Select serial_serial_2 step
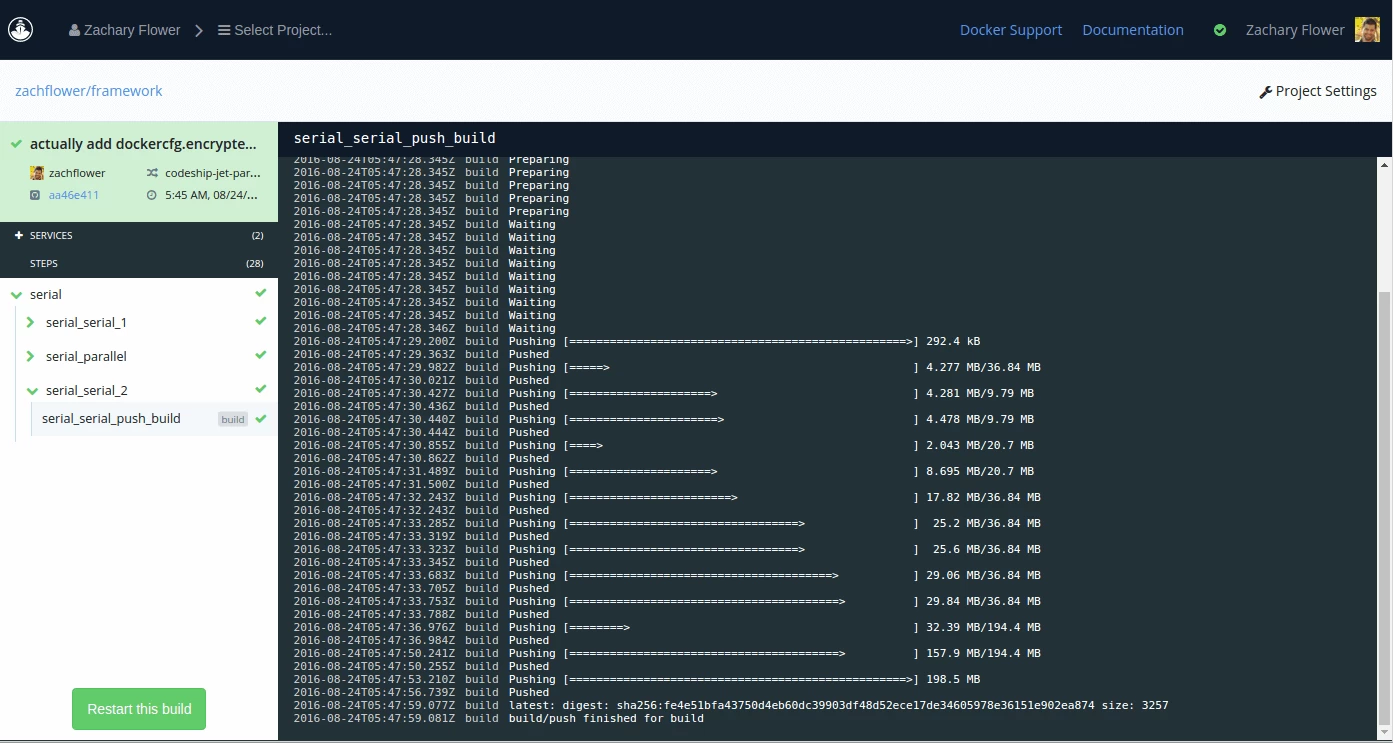Screen dimensions: 1393x743 [x=87, y=391]
